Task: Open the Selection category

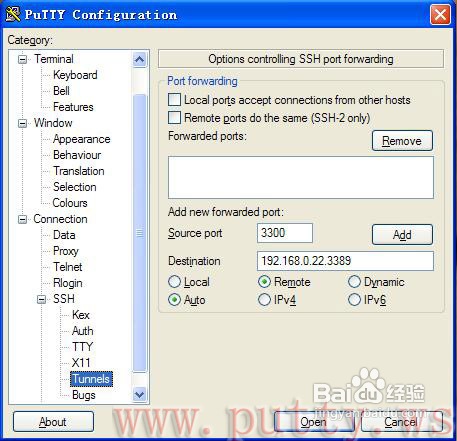Action: point(75,187)
